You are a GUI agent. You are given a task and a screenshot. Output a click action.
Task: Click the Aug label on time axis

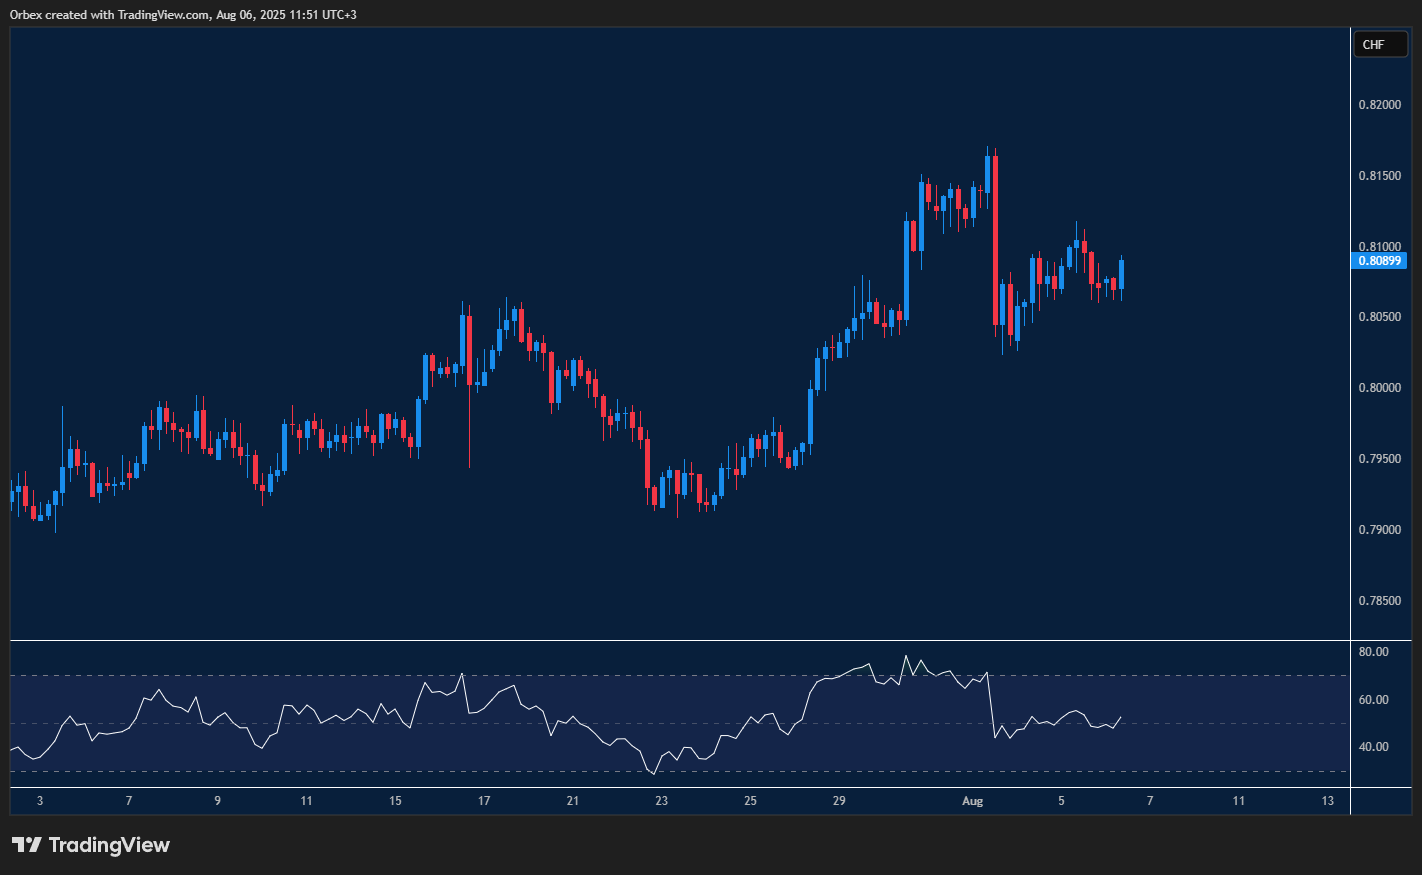point(972,801)
